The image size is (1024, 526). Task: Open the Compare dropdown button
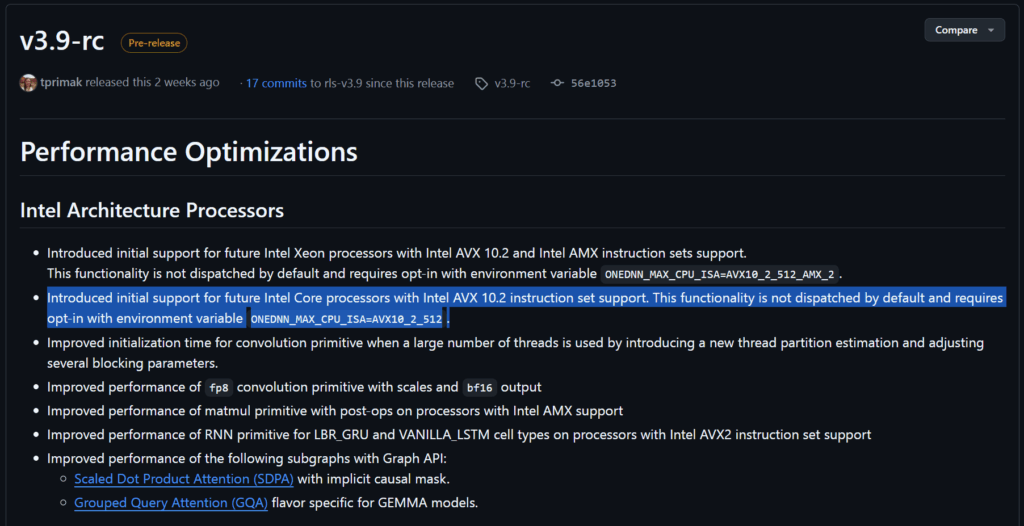[964, 30]
